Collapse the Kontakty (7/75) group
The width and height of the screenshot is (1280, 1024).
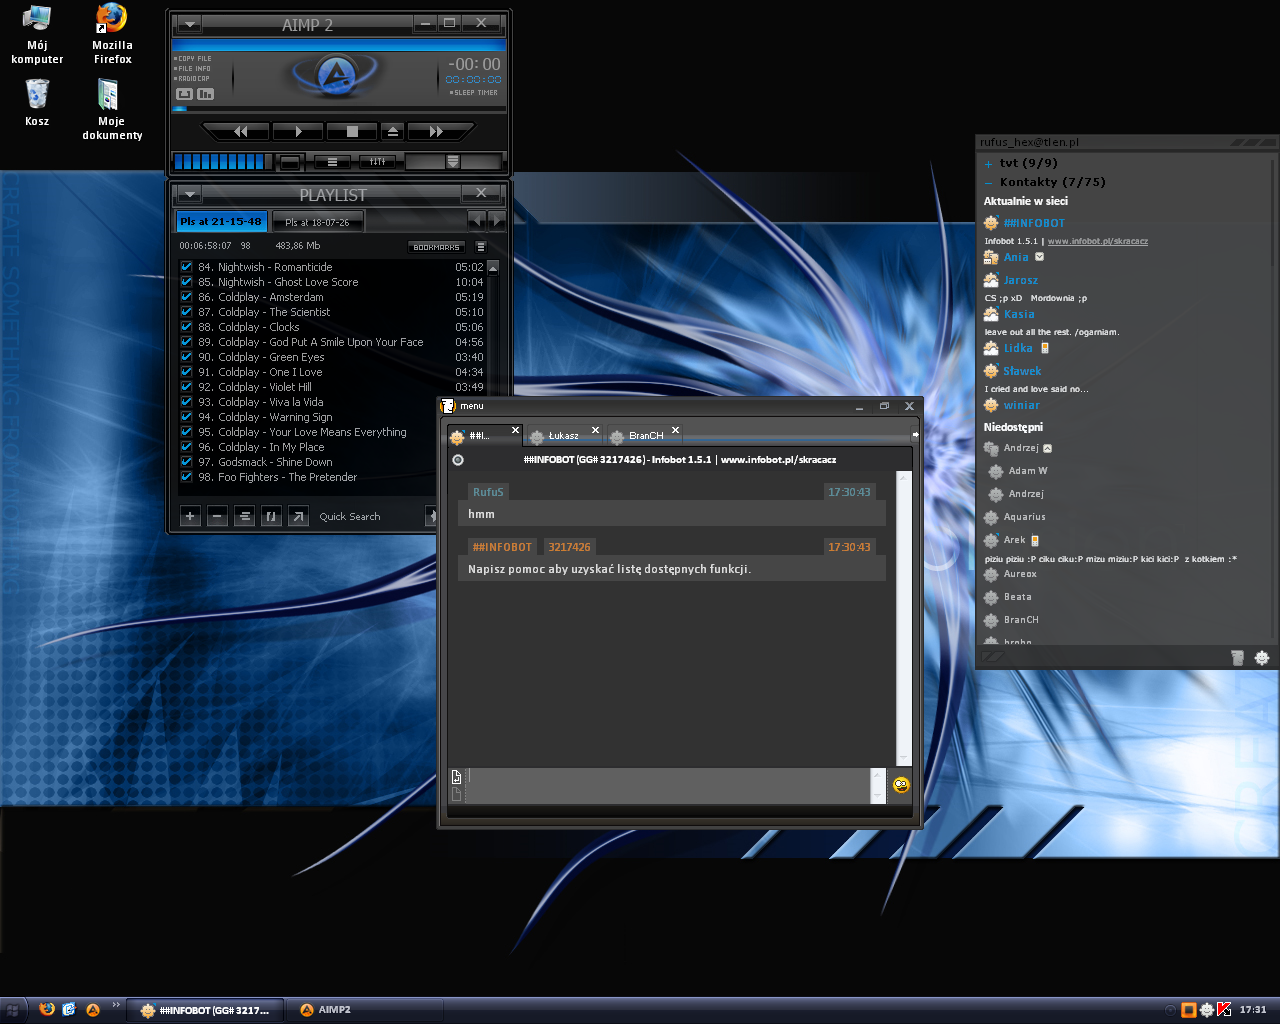[988, 183]
